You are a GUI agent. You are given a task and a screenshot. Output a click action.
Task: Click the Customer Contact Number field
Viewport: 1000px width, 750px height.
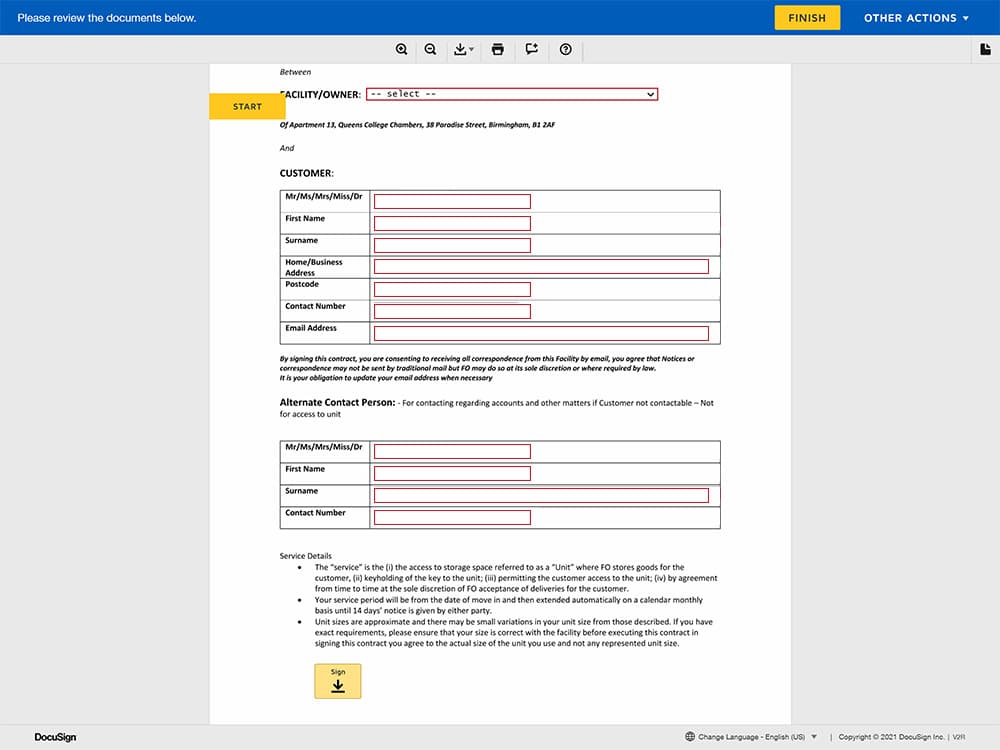452,311
